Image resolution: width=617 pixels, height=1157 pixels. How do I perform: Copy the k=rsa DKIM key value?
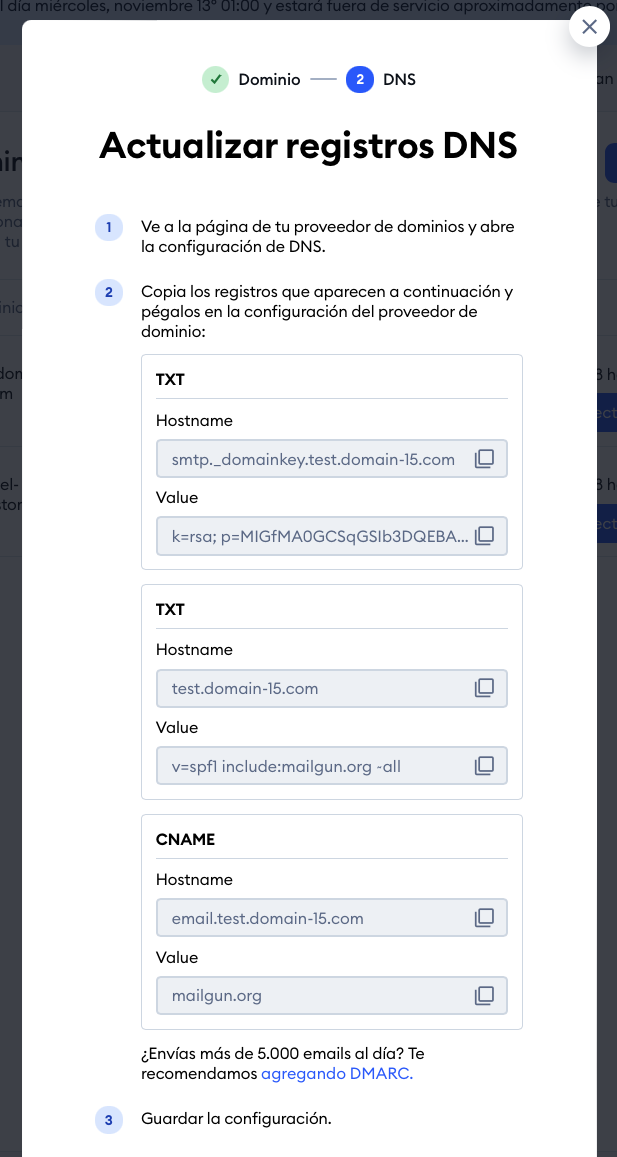point(484,536)
